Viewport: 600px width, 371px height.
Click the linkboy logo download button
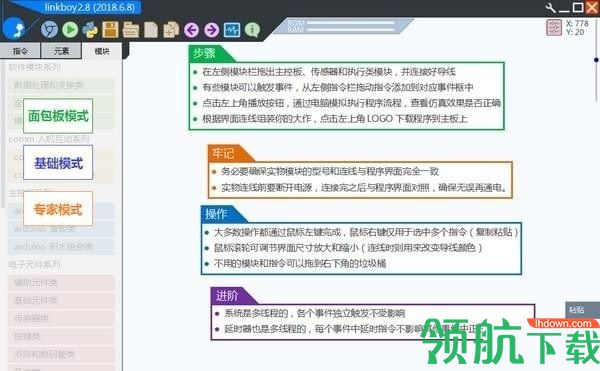[14, 29]
